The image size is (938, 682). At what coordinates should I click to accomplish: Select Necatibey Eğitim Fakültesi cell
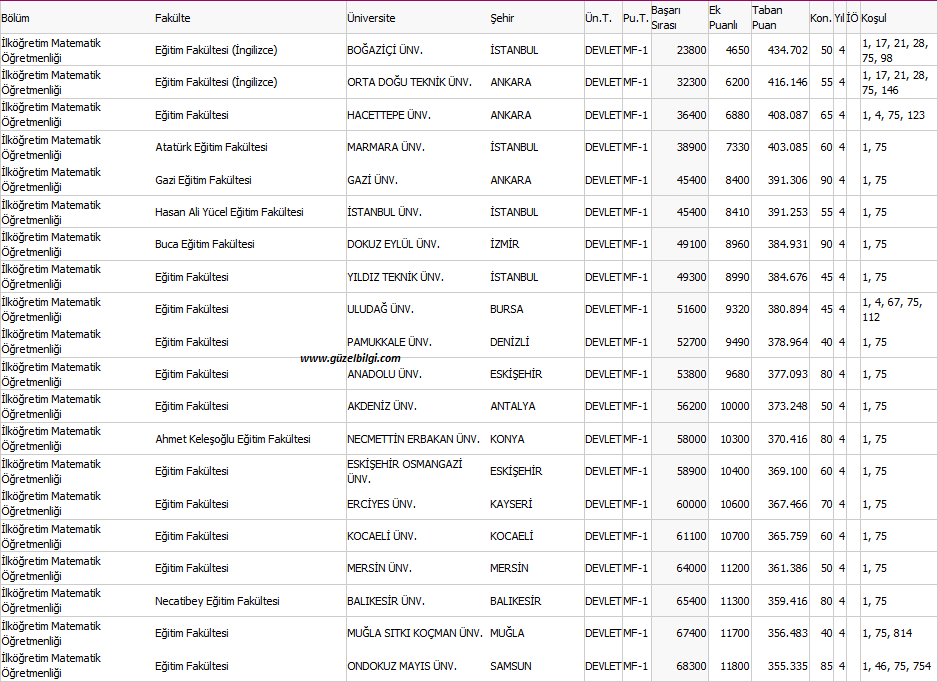[x=217, y=601]
